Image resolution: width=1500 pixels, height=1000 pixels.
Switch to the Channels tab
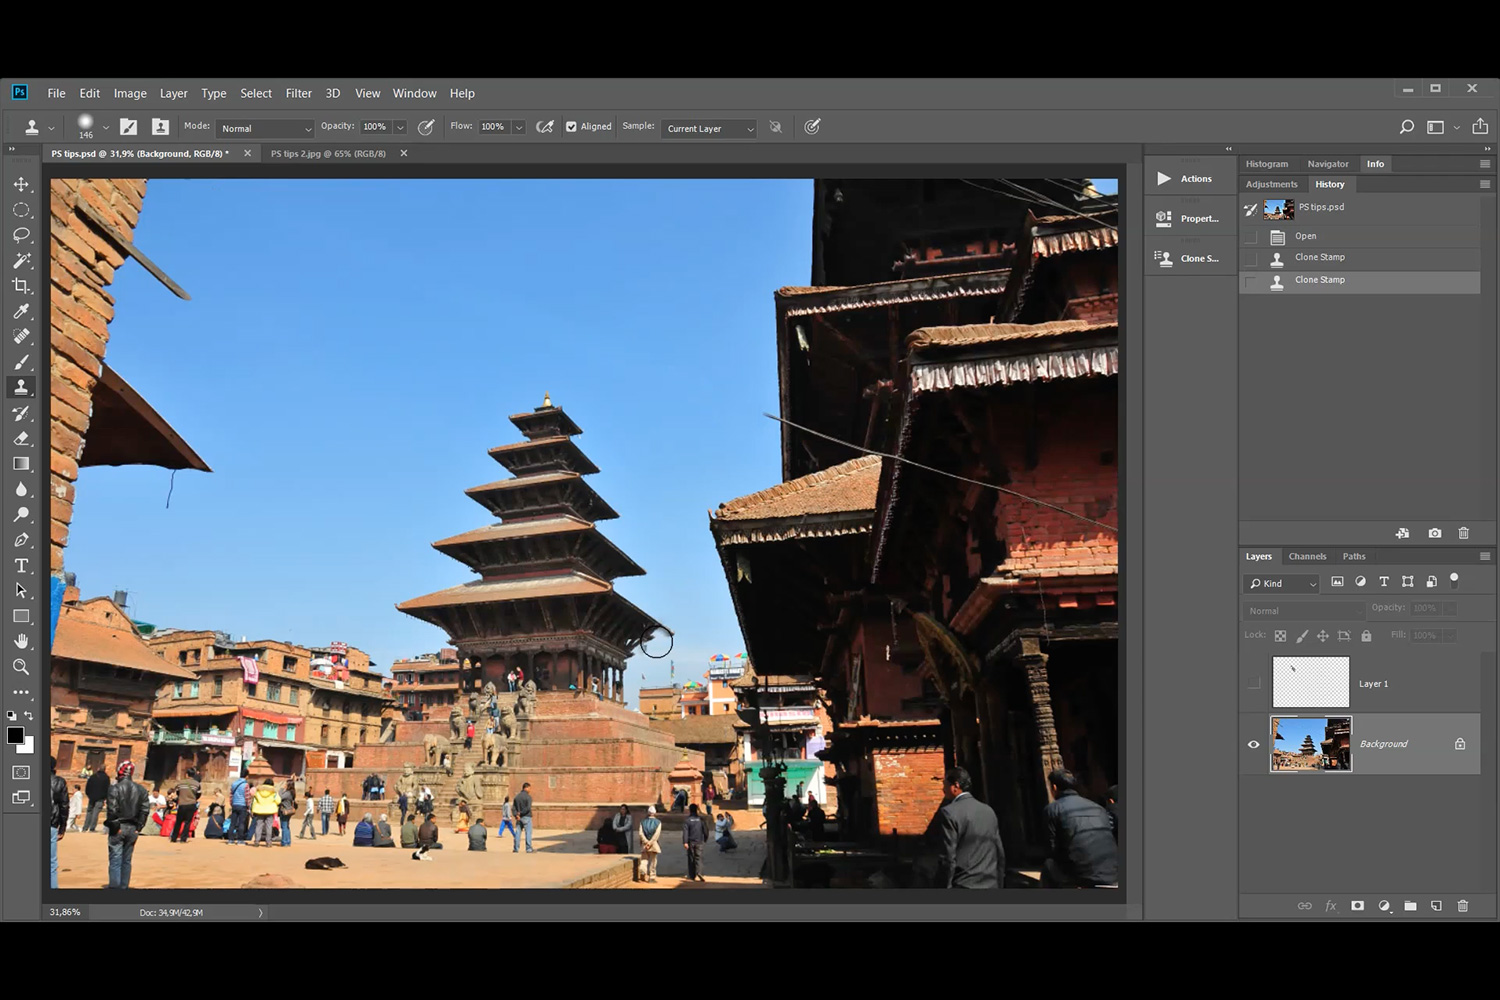point(1307,556)
